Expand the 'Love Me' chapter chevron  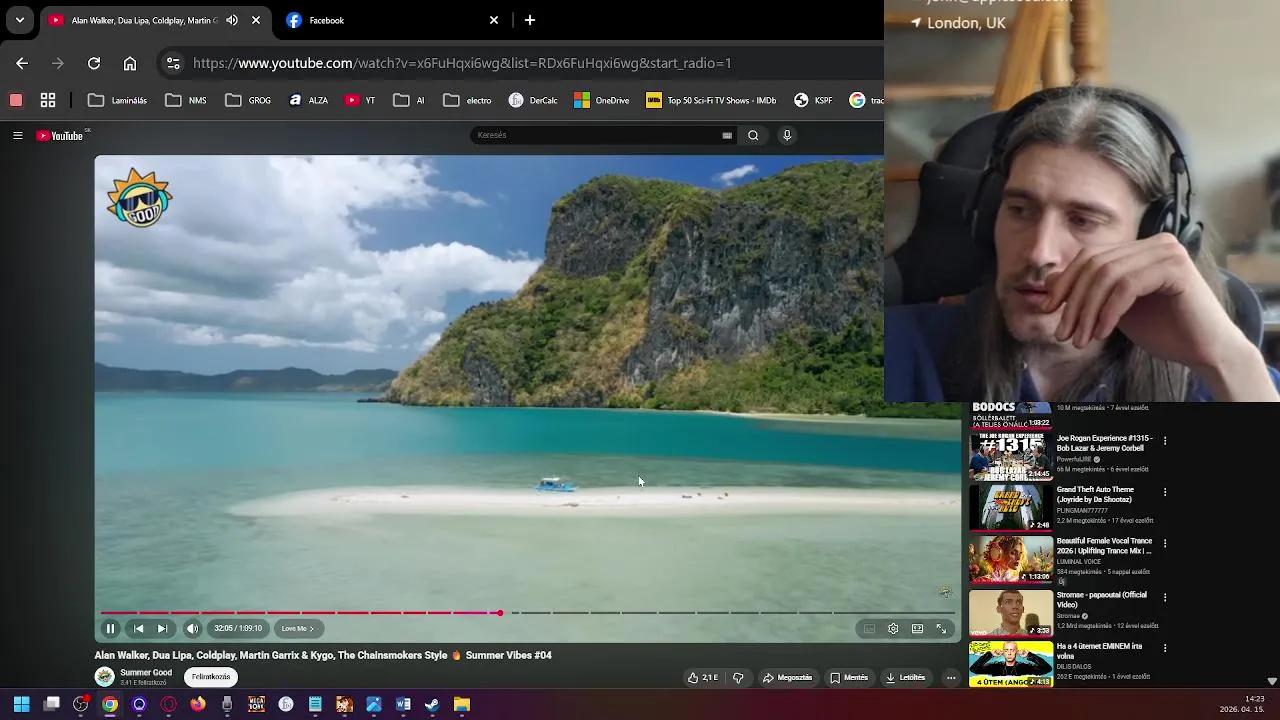pyautogui.click(x=311, y=629)
